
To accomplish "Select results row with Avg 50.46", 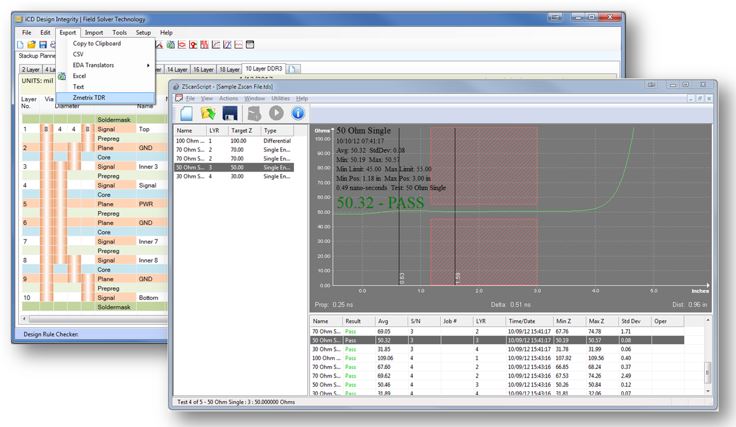I will point(497,385).
